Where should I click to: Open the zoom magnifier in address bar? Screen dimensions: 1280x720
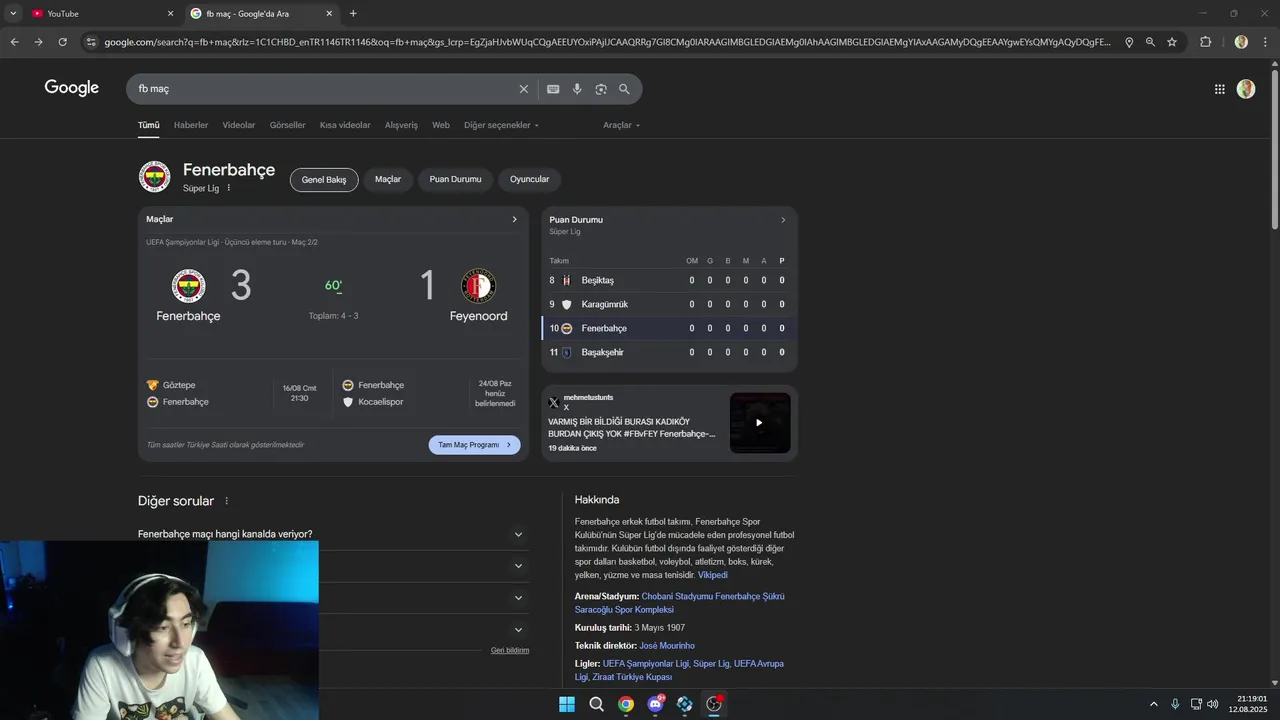click(1150, 42)
